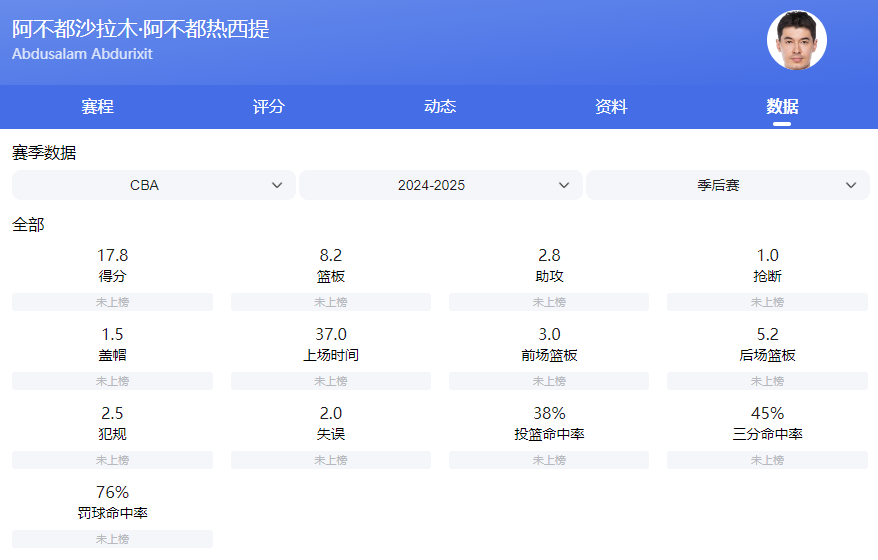Click the 未上榜 bar under 投篮命中率
878x560 pixels.
[x=549, y=460]
